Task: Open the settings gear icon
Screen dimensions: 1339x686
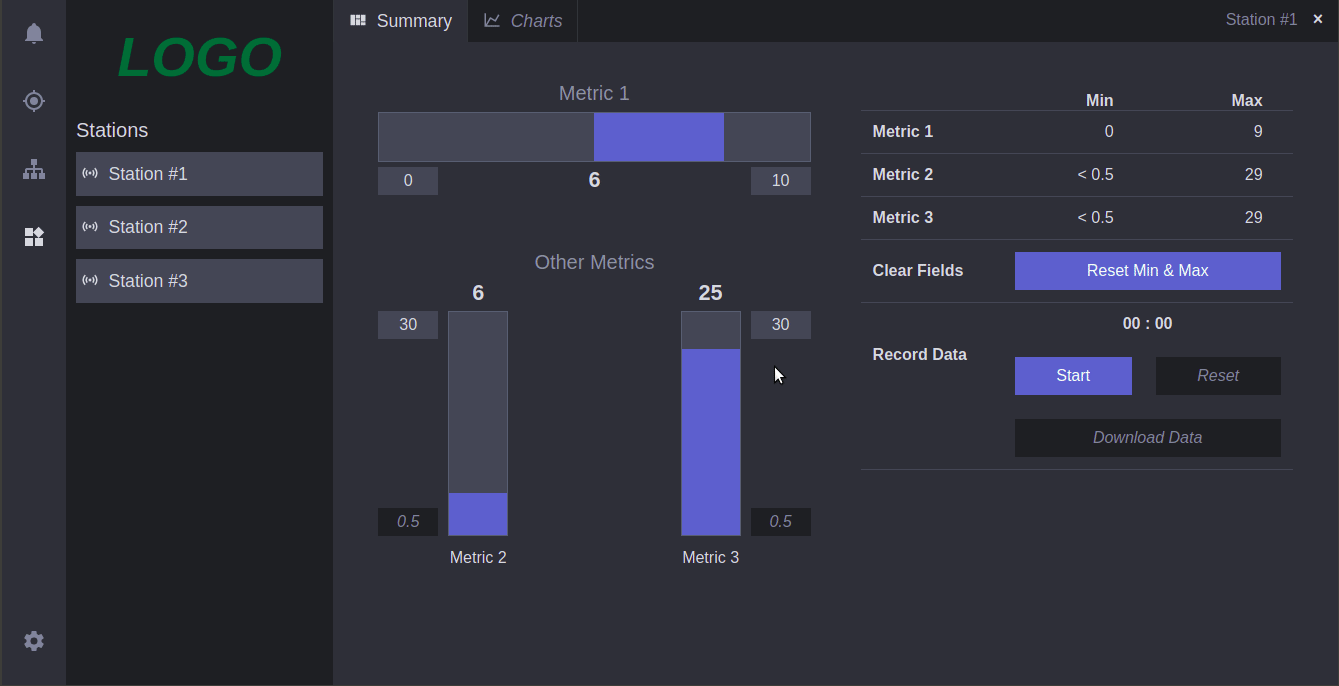Action: coord(34,641)
